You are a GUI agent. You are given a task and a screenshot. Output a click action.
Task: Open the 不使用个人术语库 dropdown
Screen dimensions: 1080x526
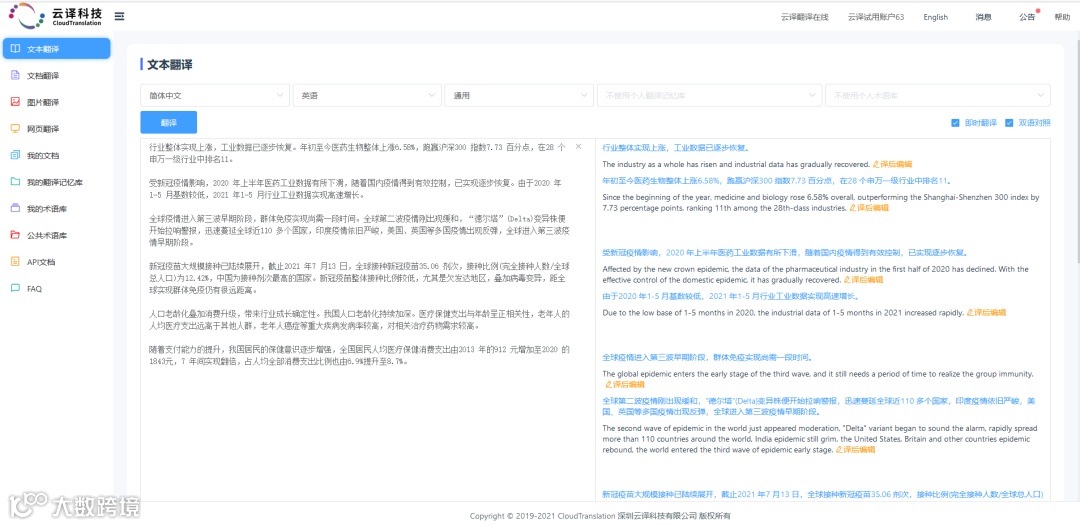[x=937, y=95]
